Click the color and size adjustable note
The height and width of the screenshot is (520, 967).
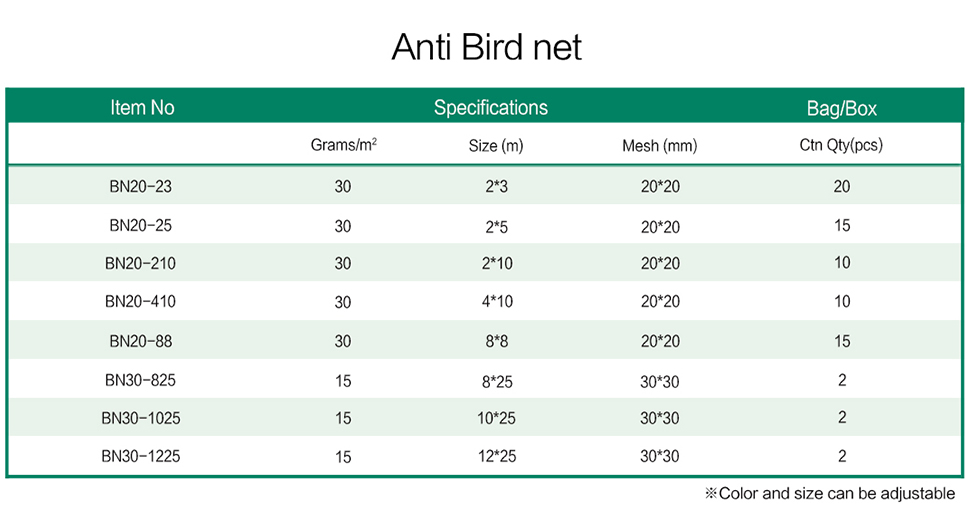point(830,493)
